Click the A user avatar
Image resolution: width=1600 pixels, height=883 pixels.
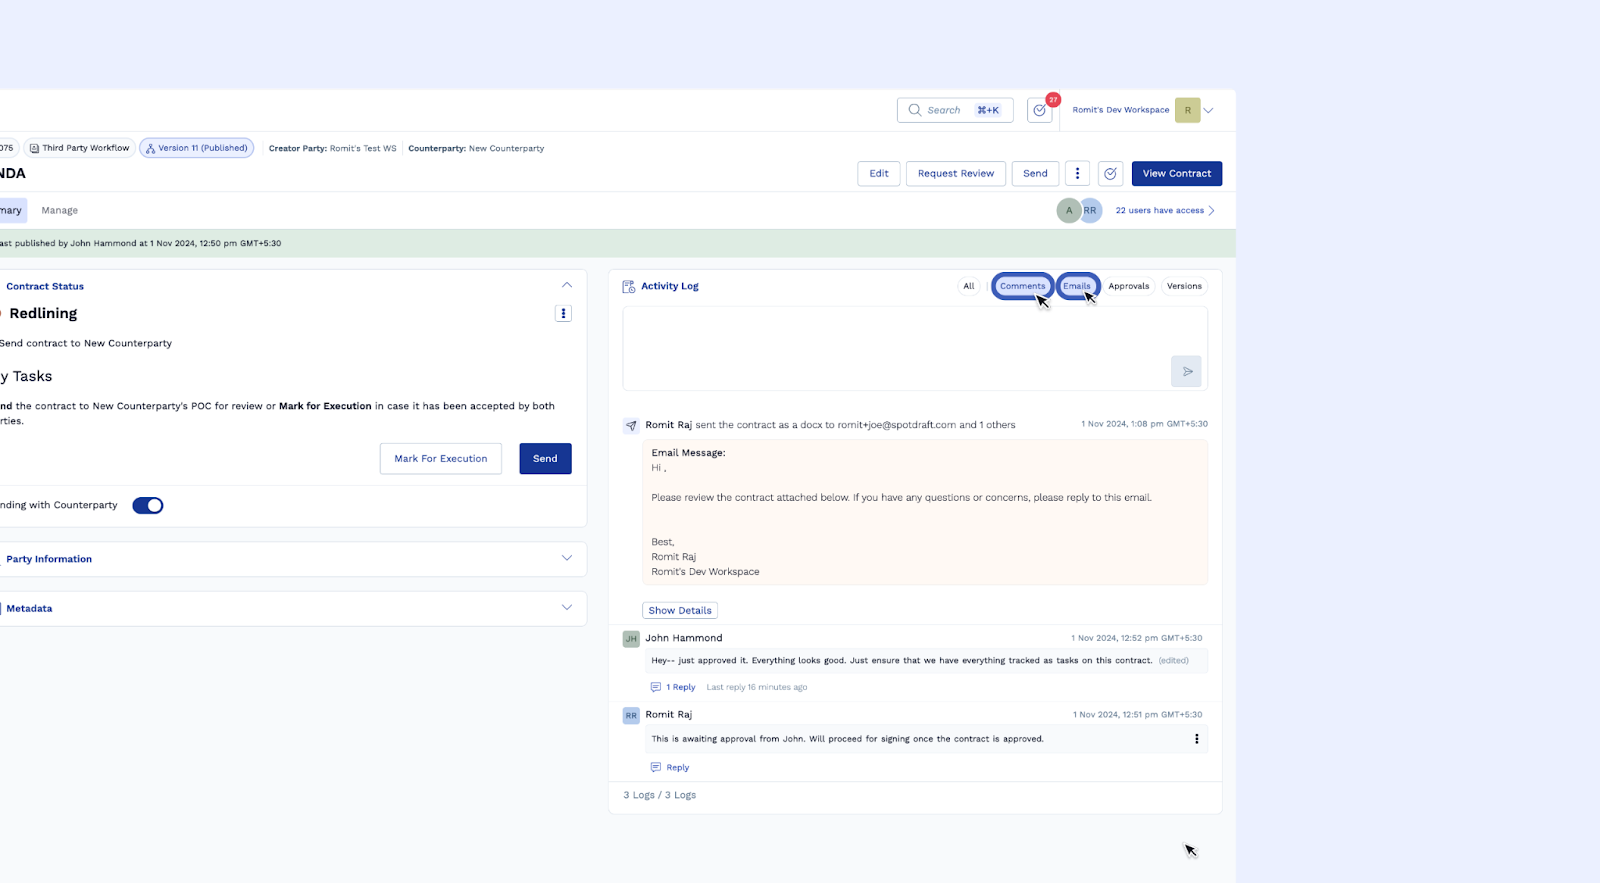(x=1068, y=210)
